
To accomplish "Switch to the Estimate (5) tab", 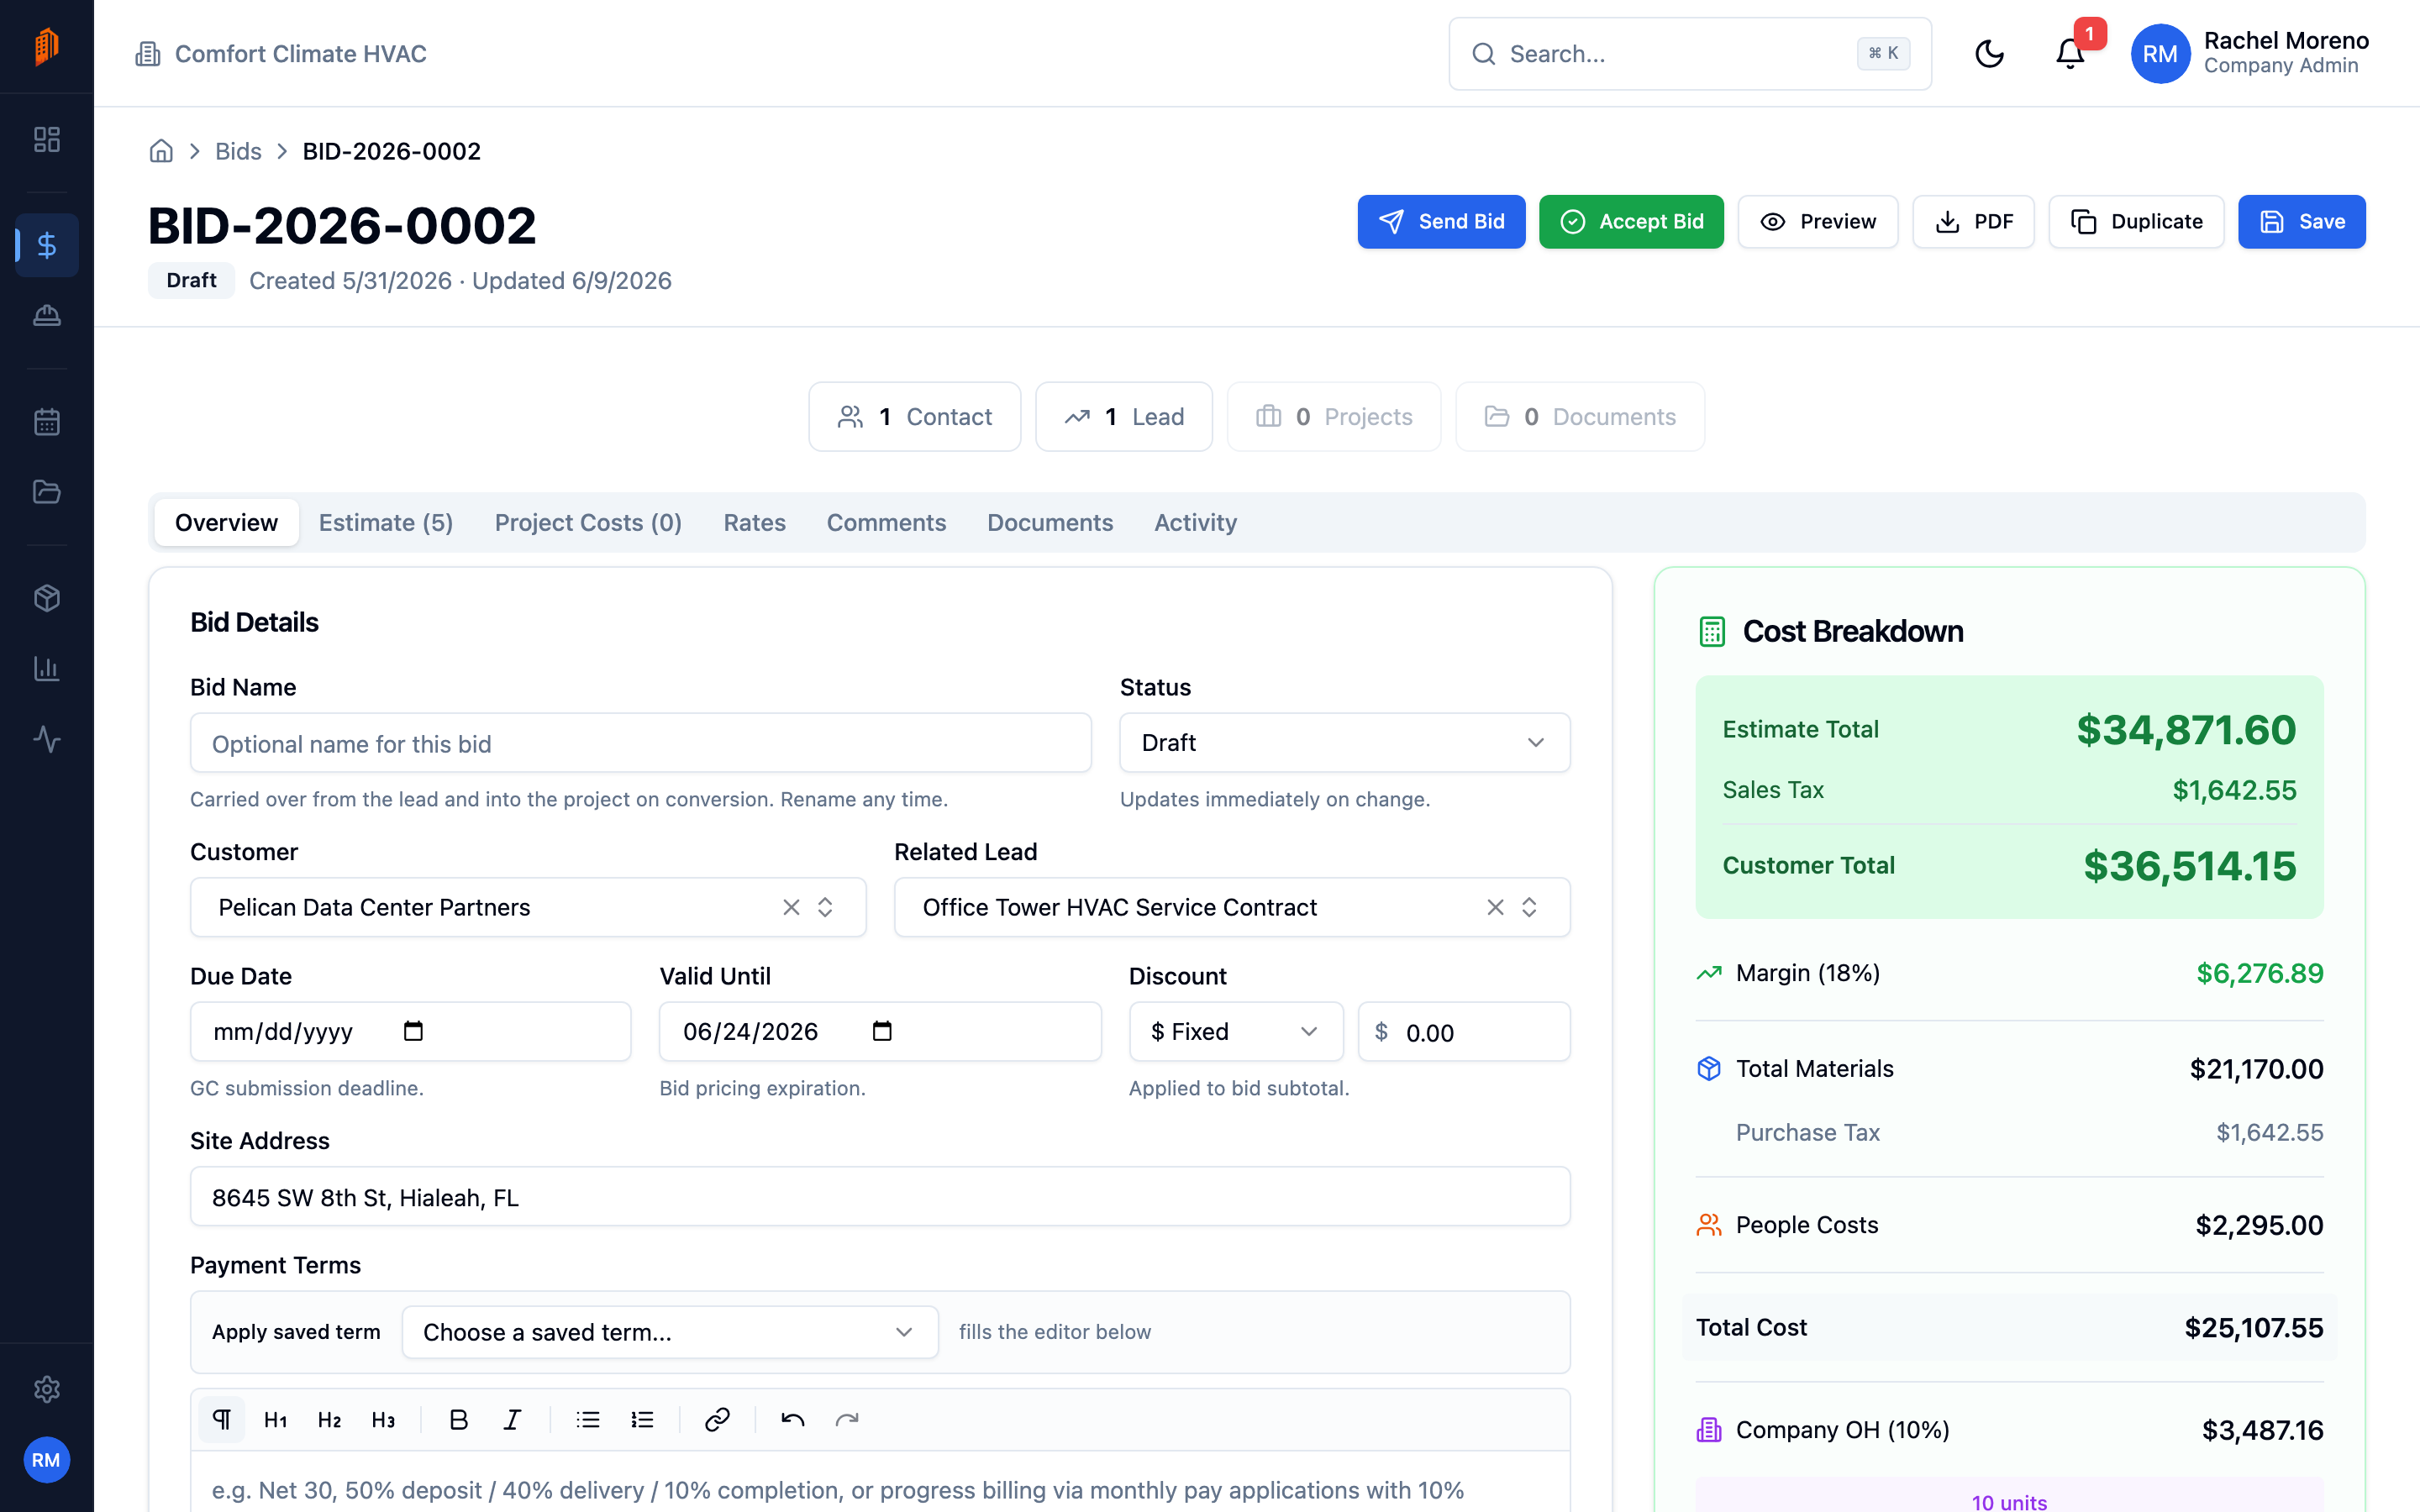I will coord(386,522).
